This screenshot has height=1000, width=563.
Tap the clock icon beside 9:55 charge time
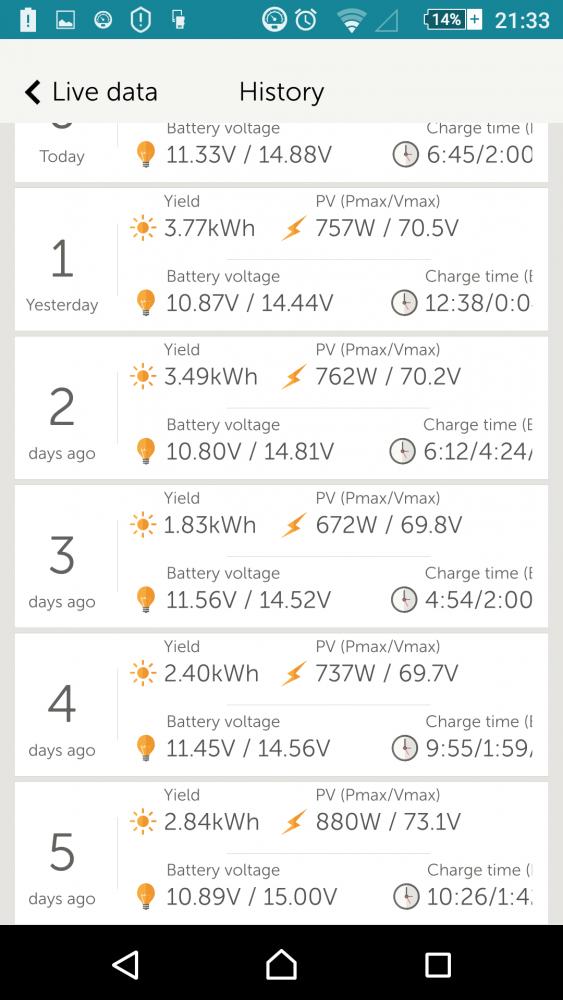(405, 747)
